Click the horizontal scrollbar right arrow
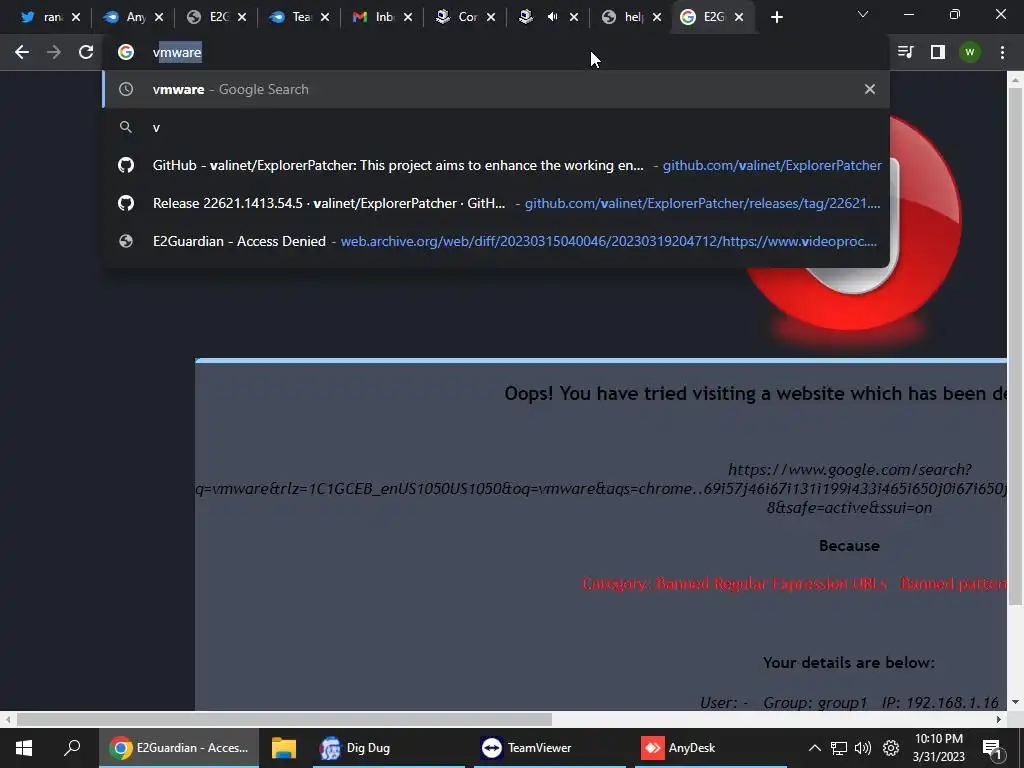Screen dimensions: 1024x768 click(x=999, y=719)
